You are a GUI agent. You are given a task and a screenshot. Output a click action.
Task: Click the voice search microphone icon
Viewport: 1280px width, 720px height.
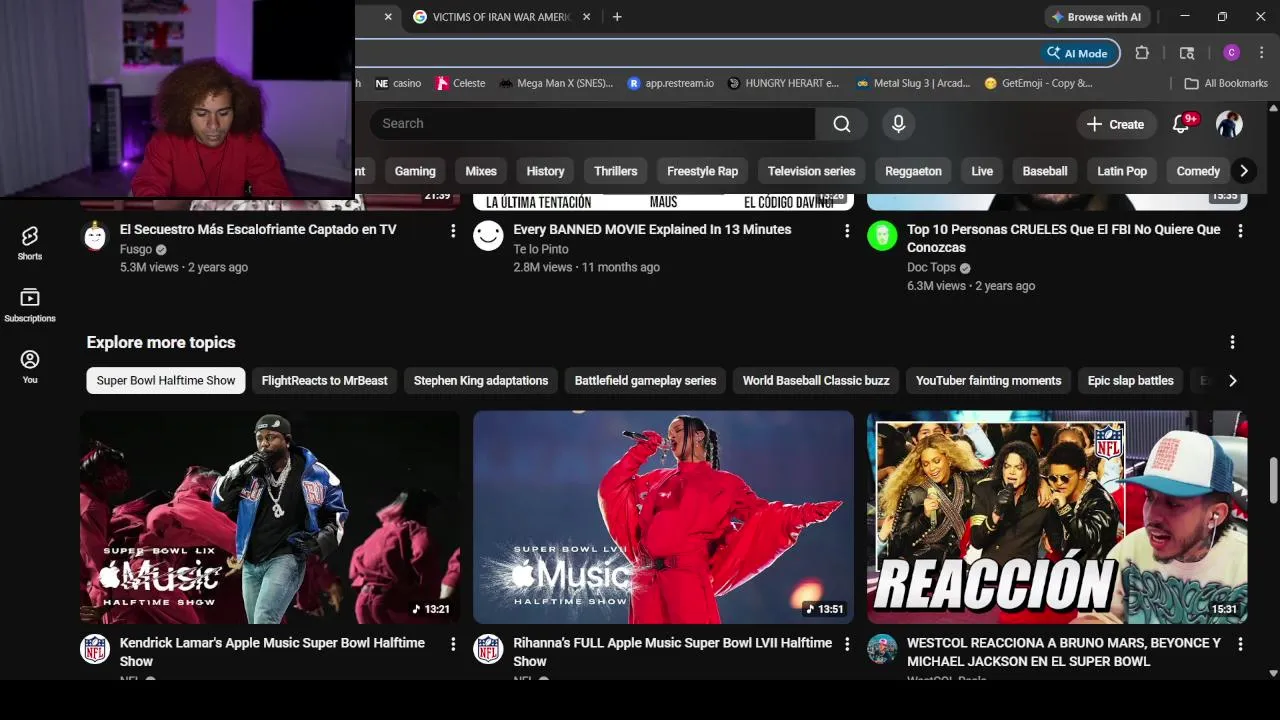[x=898, y=124]
